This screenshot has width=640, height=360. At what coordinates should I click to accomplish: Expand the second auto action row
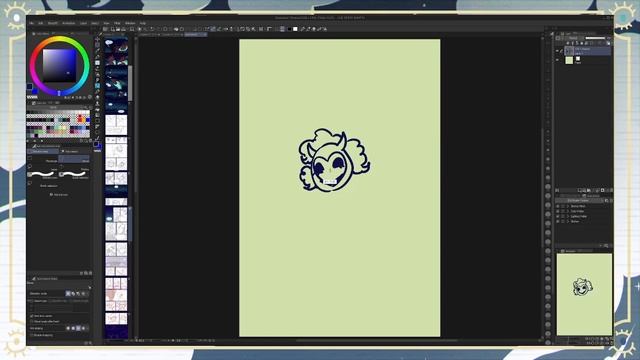point(568,211)
